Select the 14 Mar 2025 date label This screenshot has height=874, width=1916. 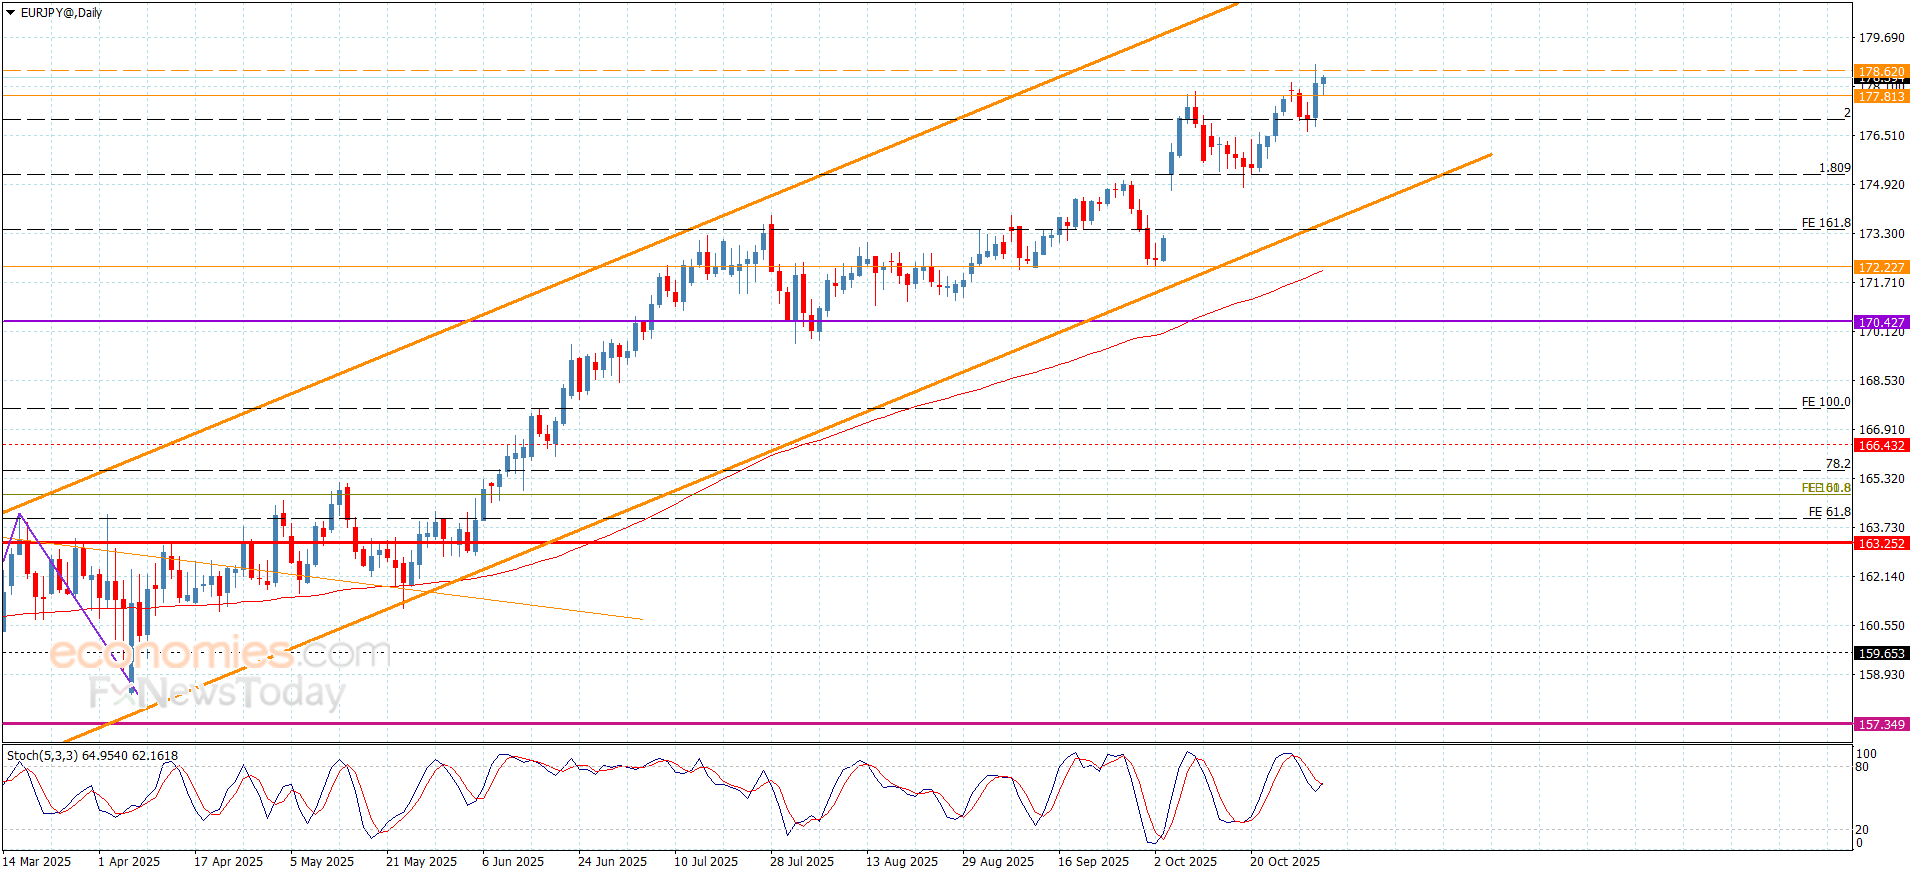[37, 861]
